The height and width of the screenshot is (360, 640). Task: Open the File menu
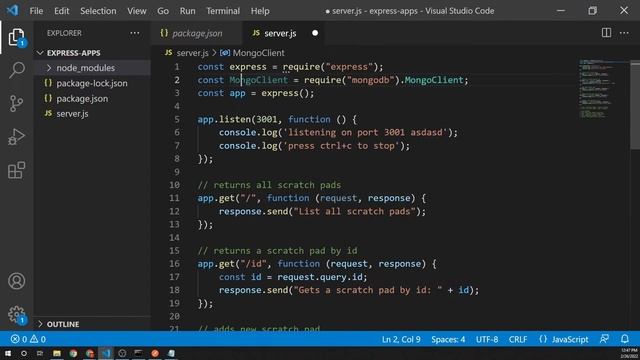coord(36,11)
